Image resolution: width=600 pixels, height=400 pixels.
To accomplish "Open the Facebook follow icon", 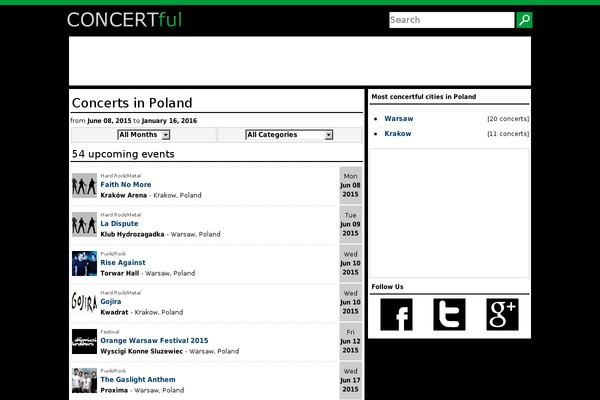I will coord(396,315).
